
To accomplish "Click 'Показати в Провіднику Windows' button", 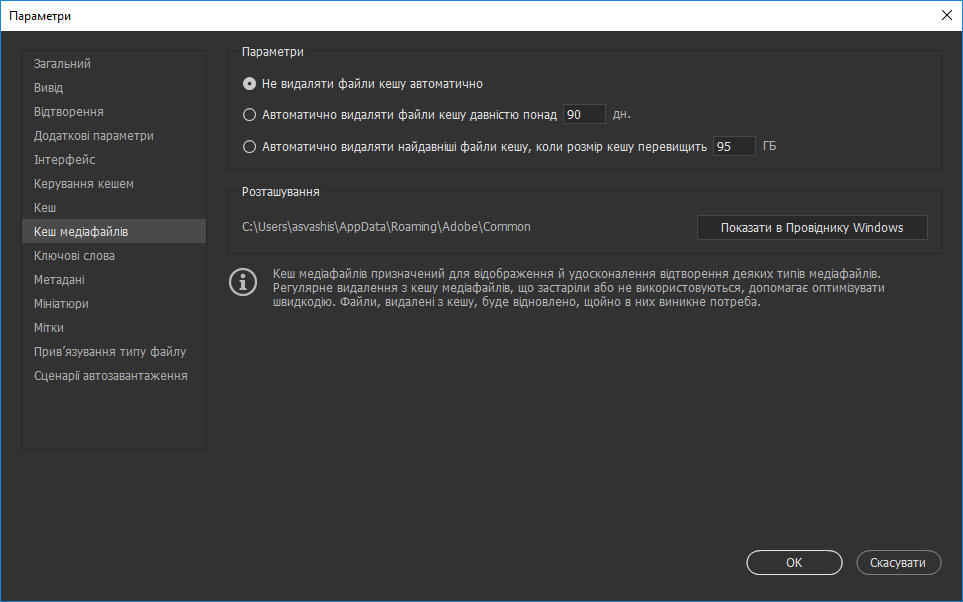I will (x=812, y=227).
